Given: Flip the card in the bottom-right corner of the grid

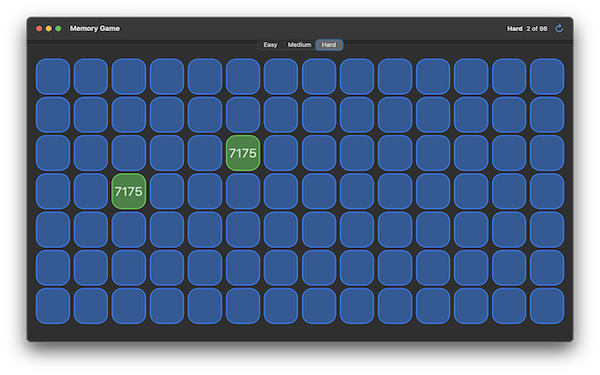Looking at the screenshot, I should (547, 306).
